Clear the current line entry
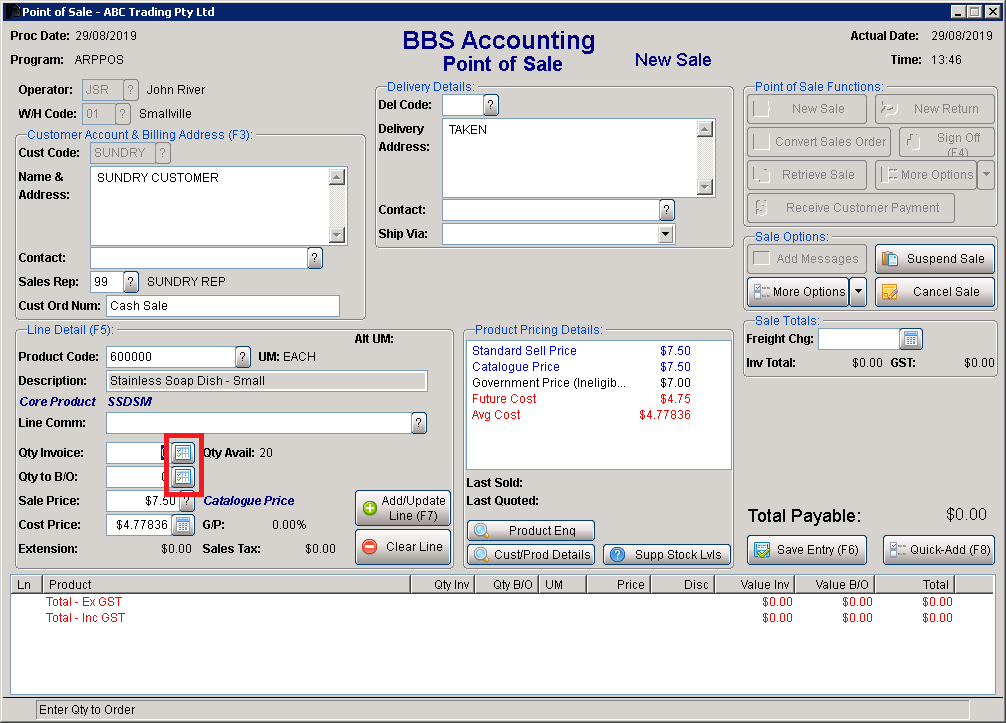1006x723 pixels. (x=403, y=546)
